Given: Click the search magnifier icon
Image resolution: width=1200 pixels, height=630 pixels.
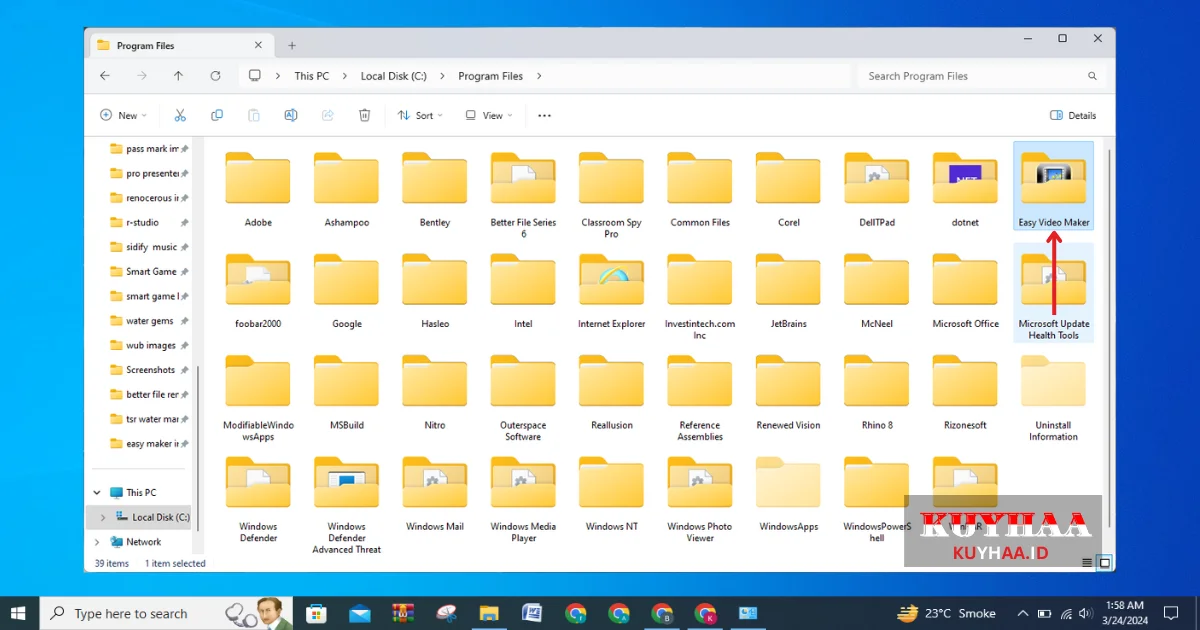Looking at the screenshot, I should pyautogui.click(x=1093, y=76).
